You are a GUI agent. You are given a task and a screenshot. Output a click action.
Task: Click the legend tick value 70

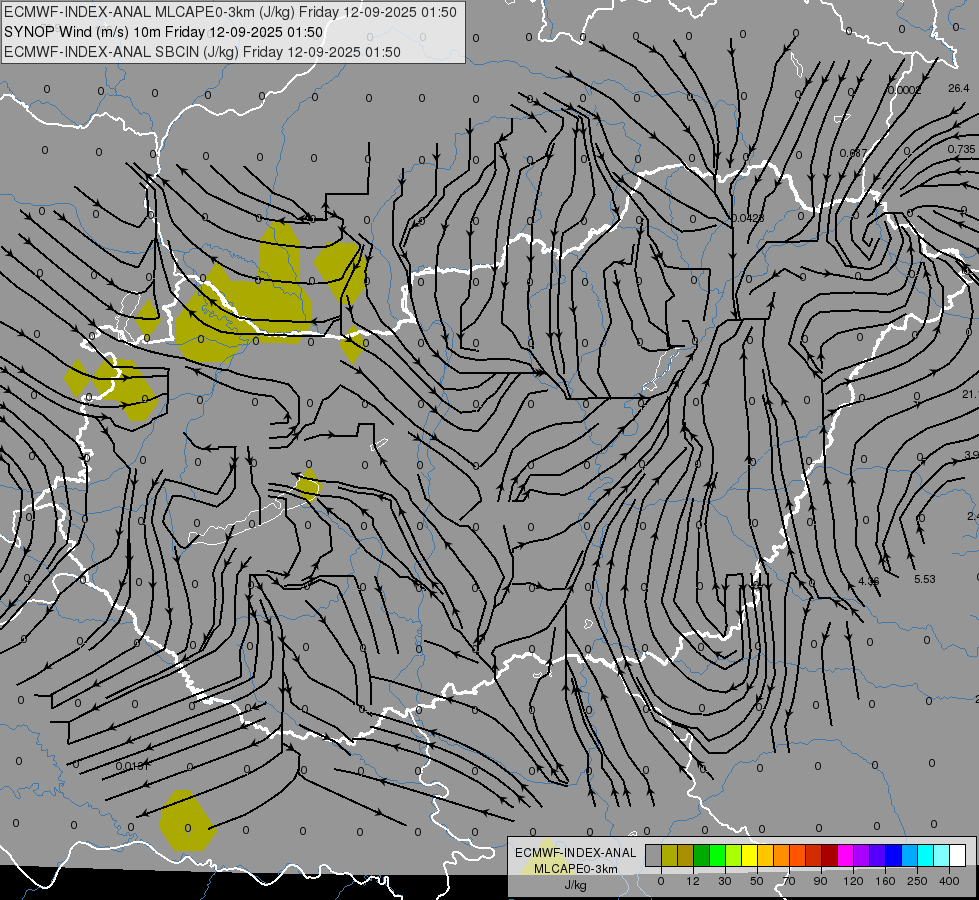coord(789,881)
